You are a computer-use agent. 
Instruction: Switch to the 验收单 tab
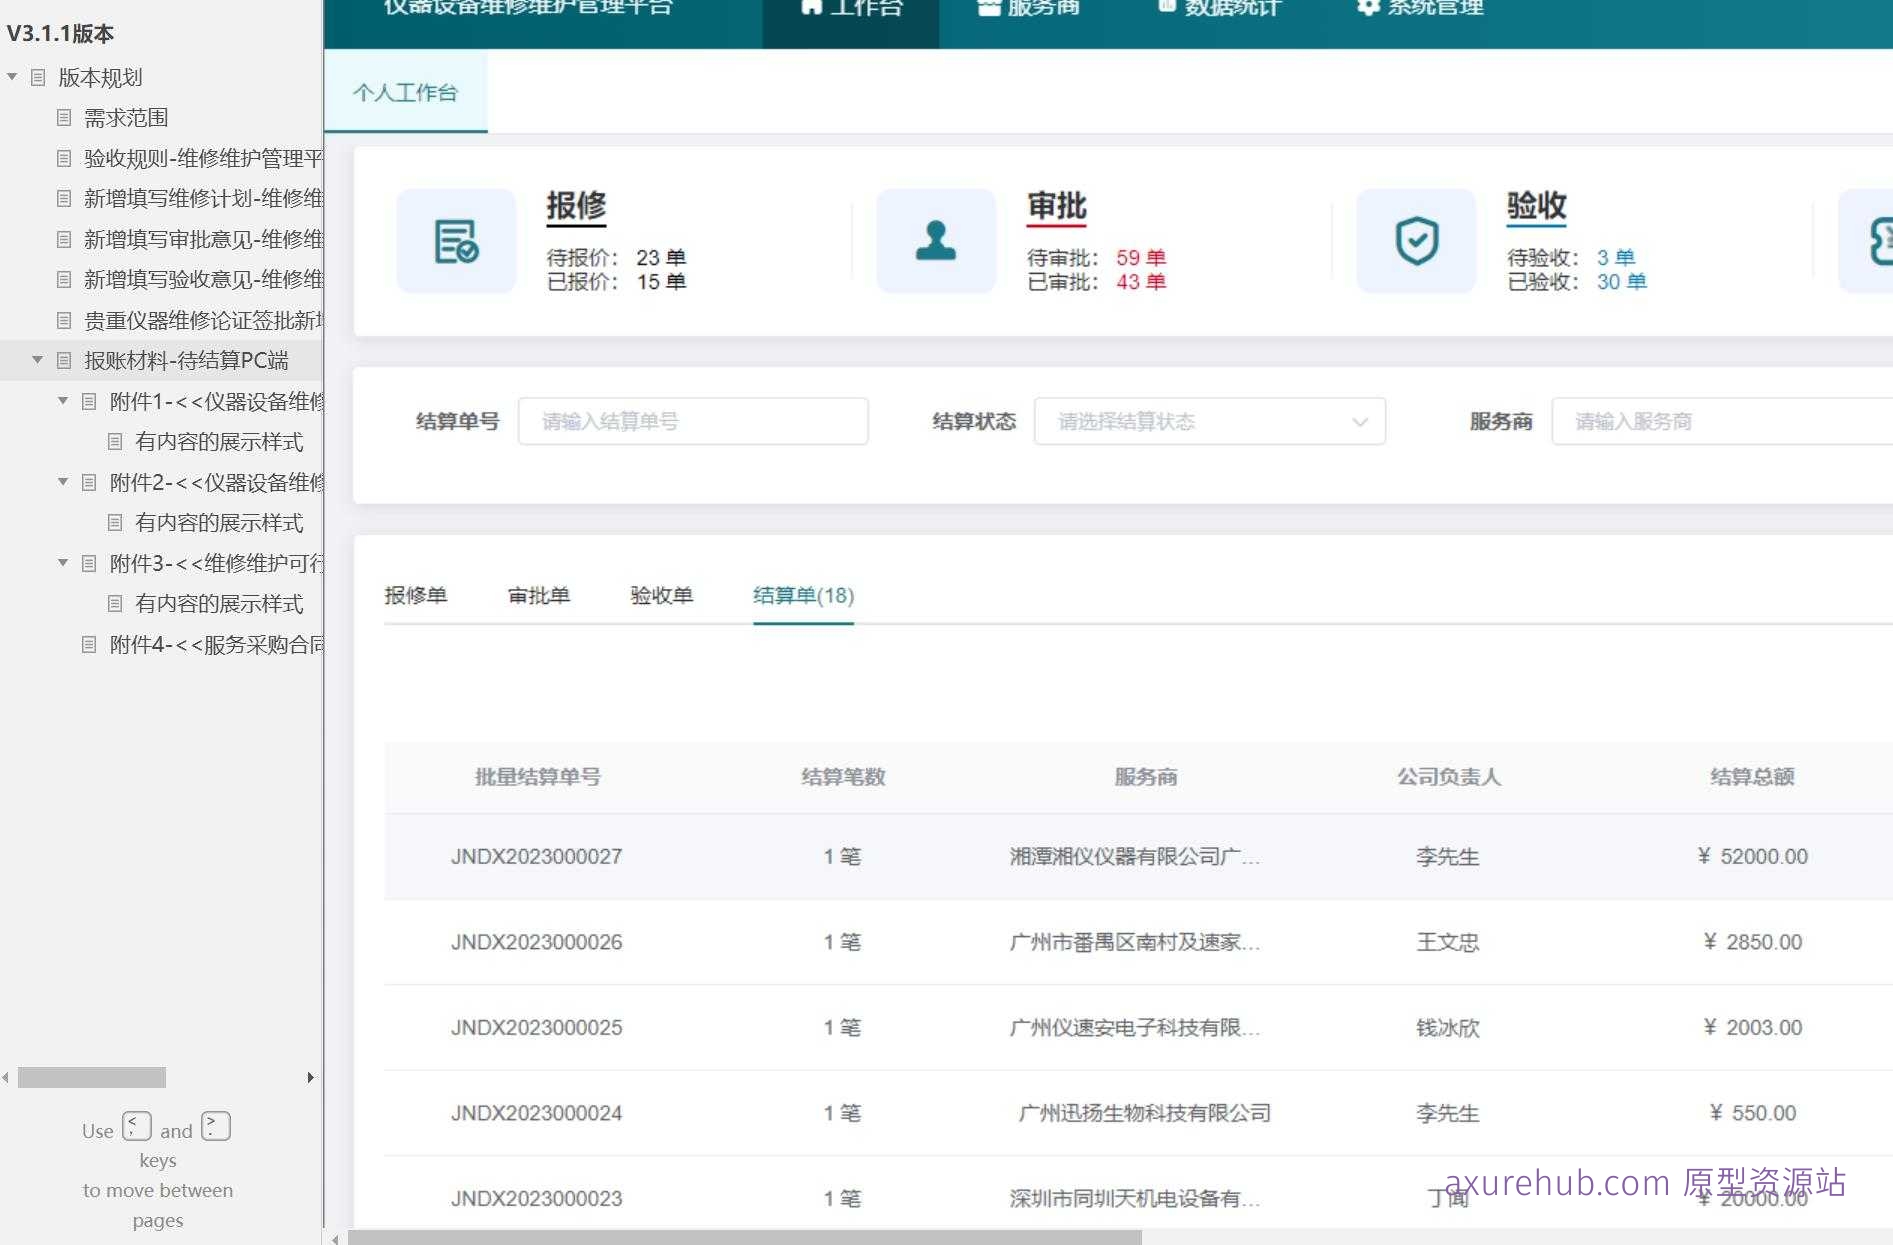pos(663,595)
